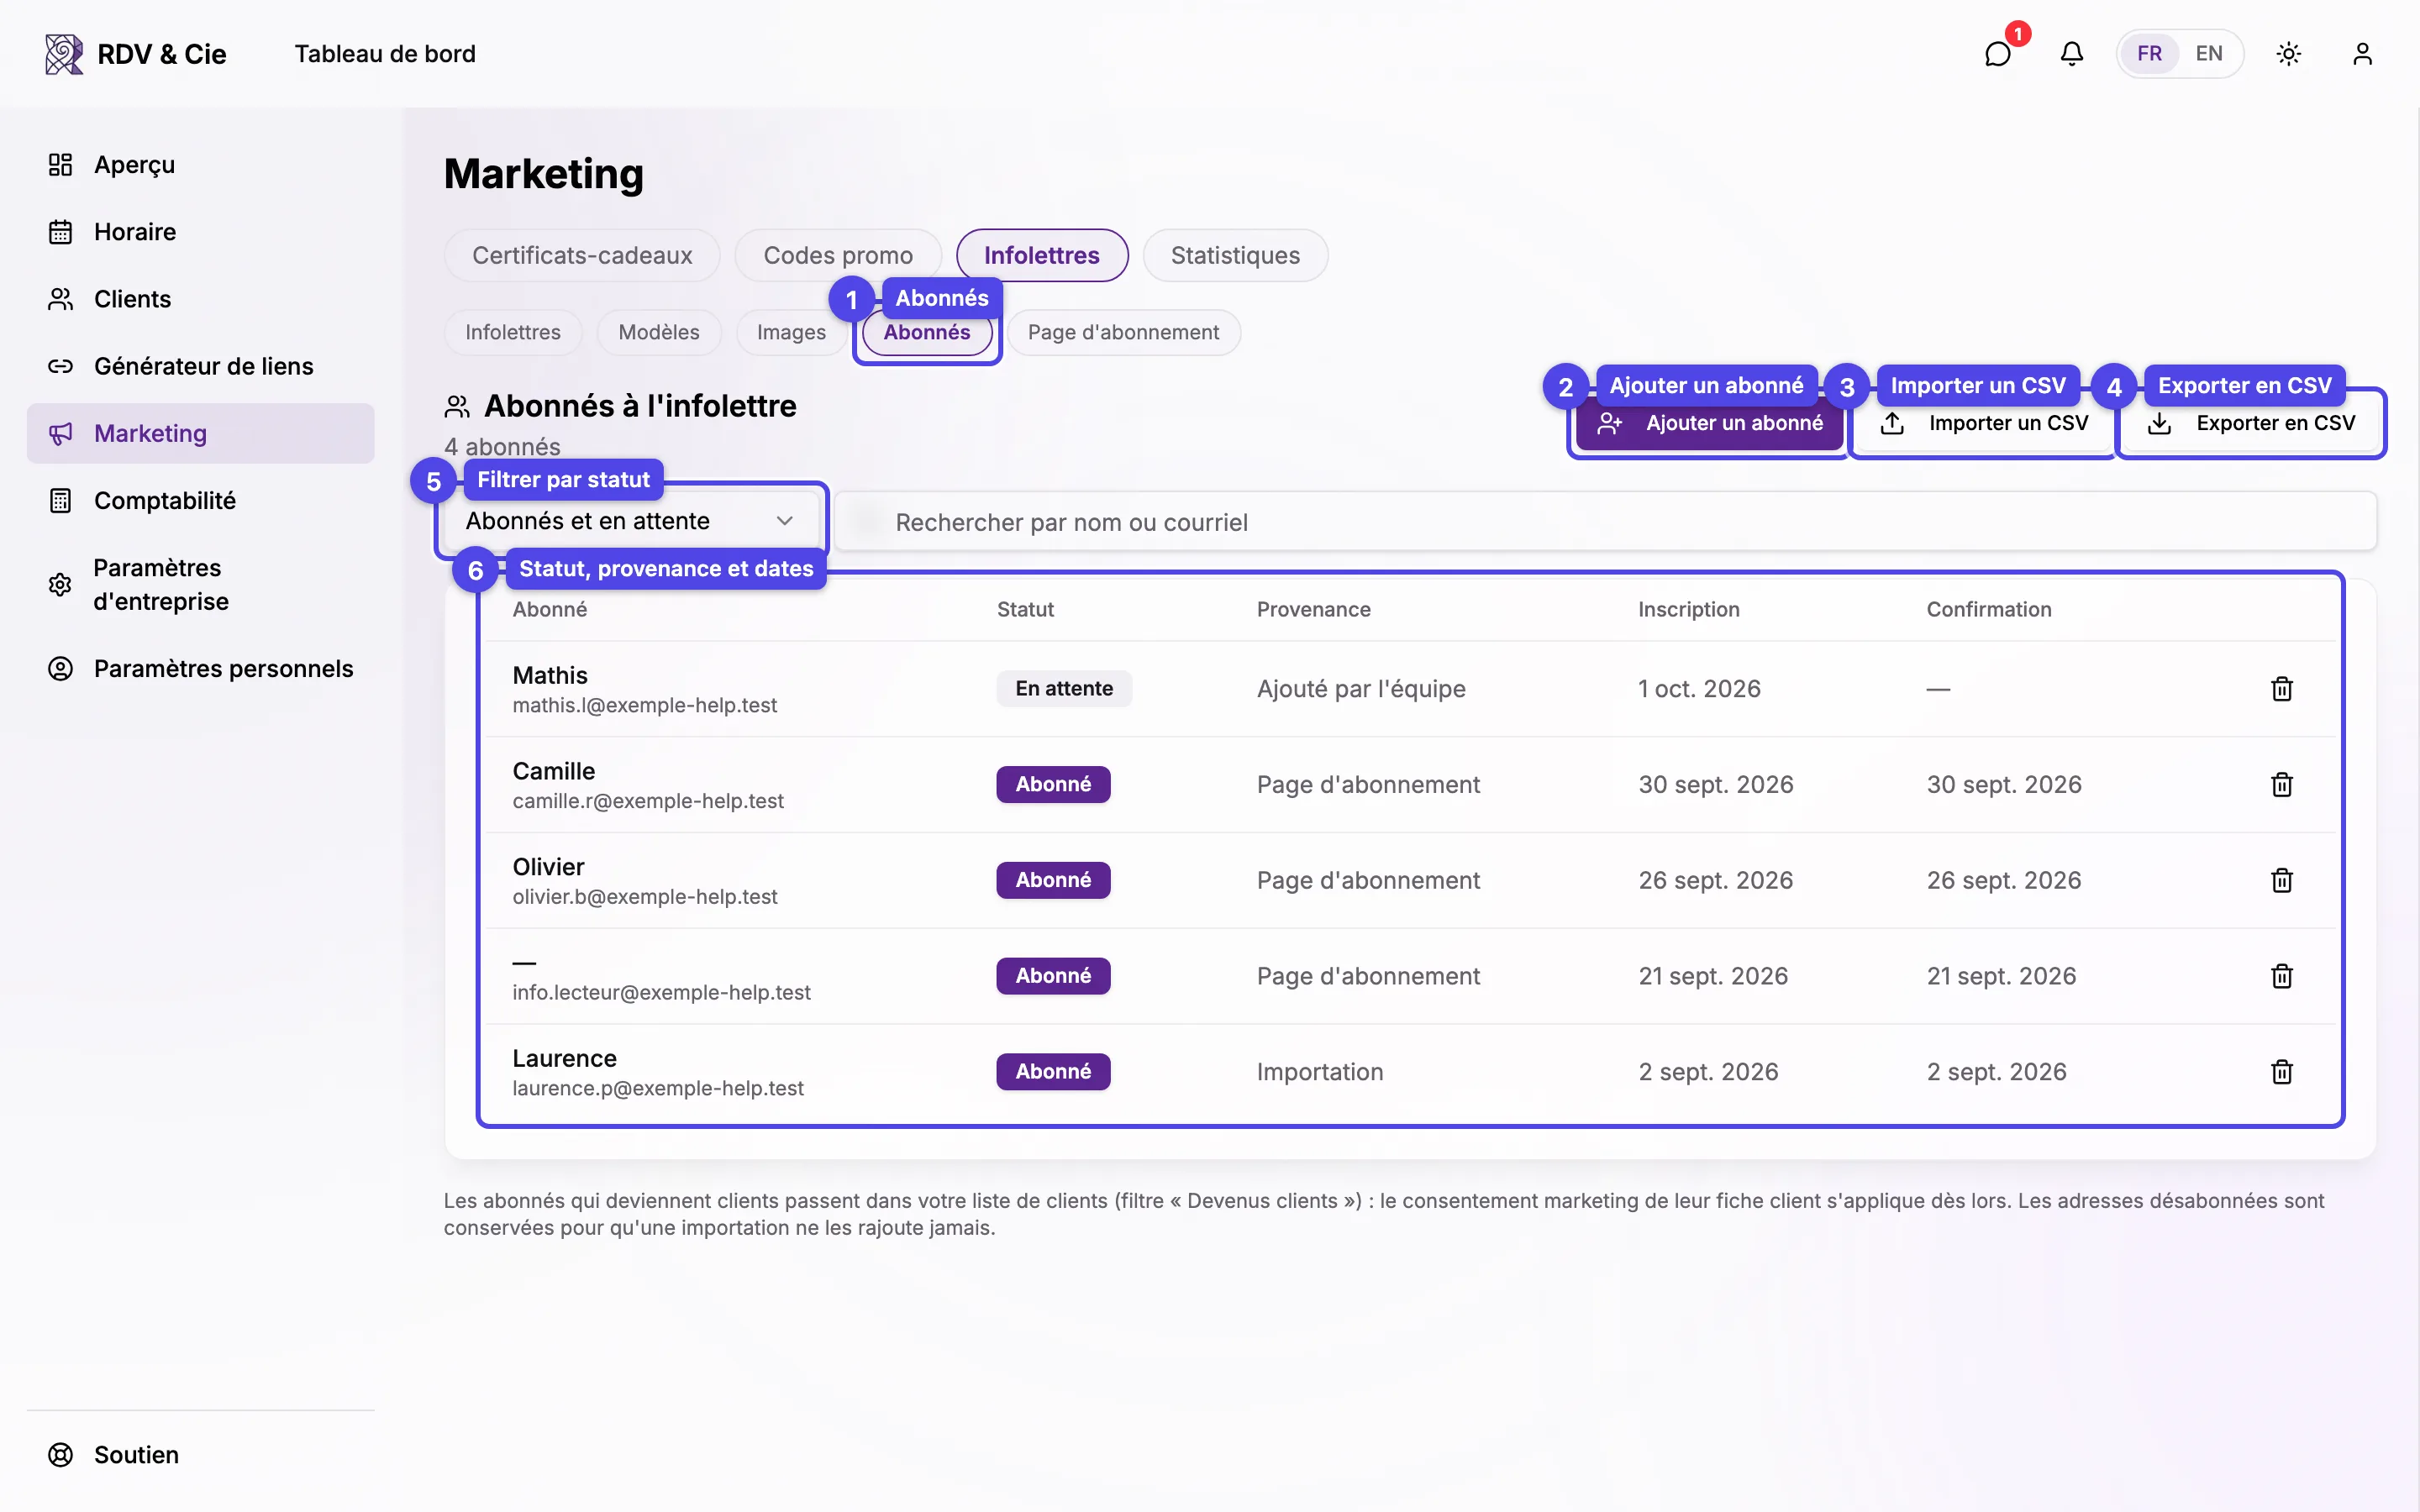Click laurence.p@exemple-help.test email
2420x1512 pixels.
(658, 1088)
